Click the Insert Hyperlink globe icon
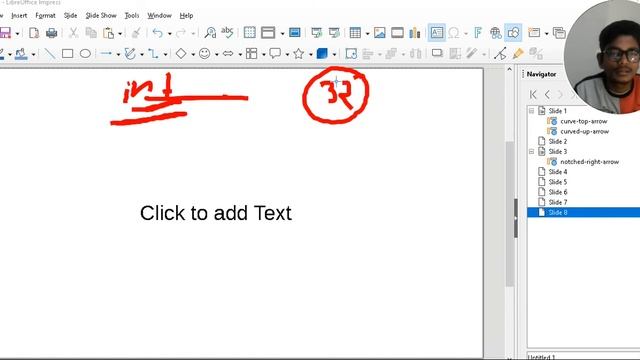Viewport: 640px width, 360px height. coord(496,33)
